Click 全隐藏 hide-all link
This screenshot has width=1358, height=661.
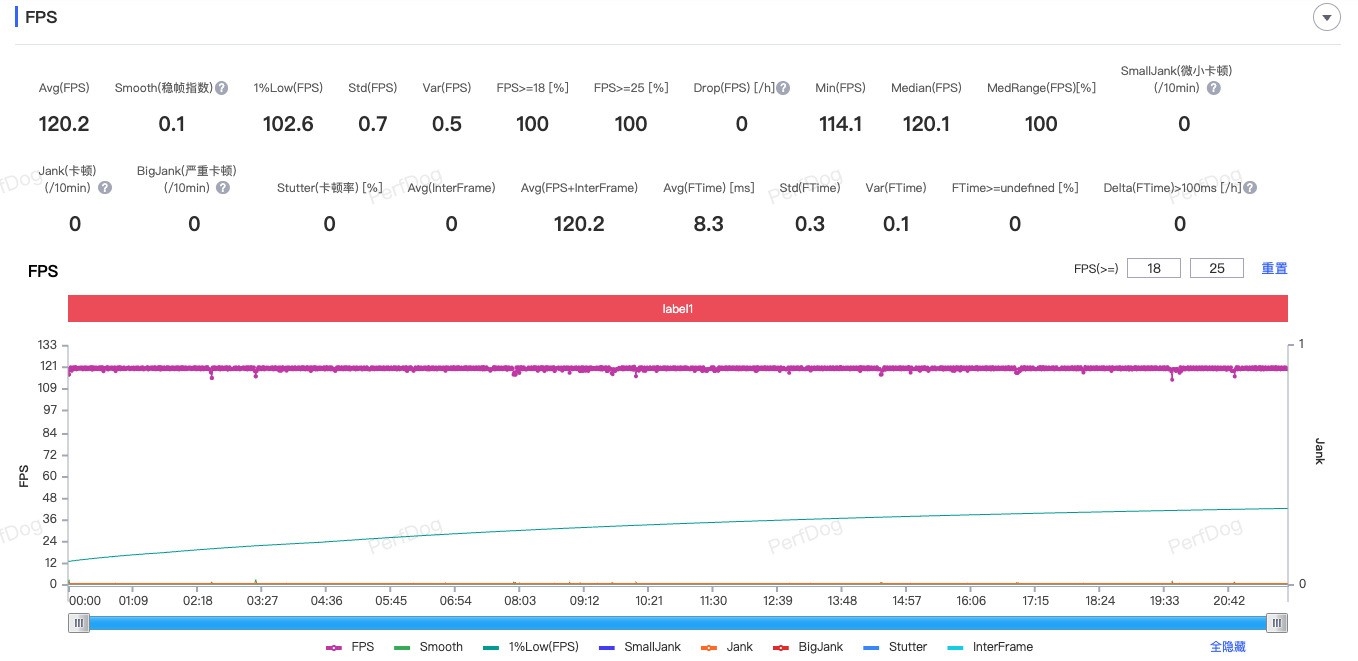[1228, 647]
